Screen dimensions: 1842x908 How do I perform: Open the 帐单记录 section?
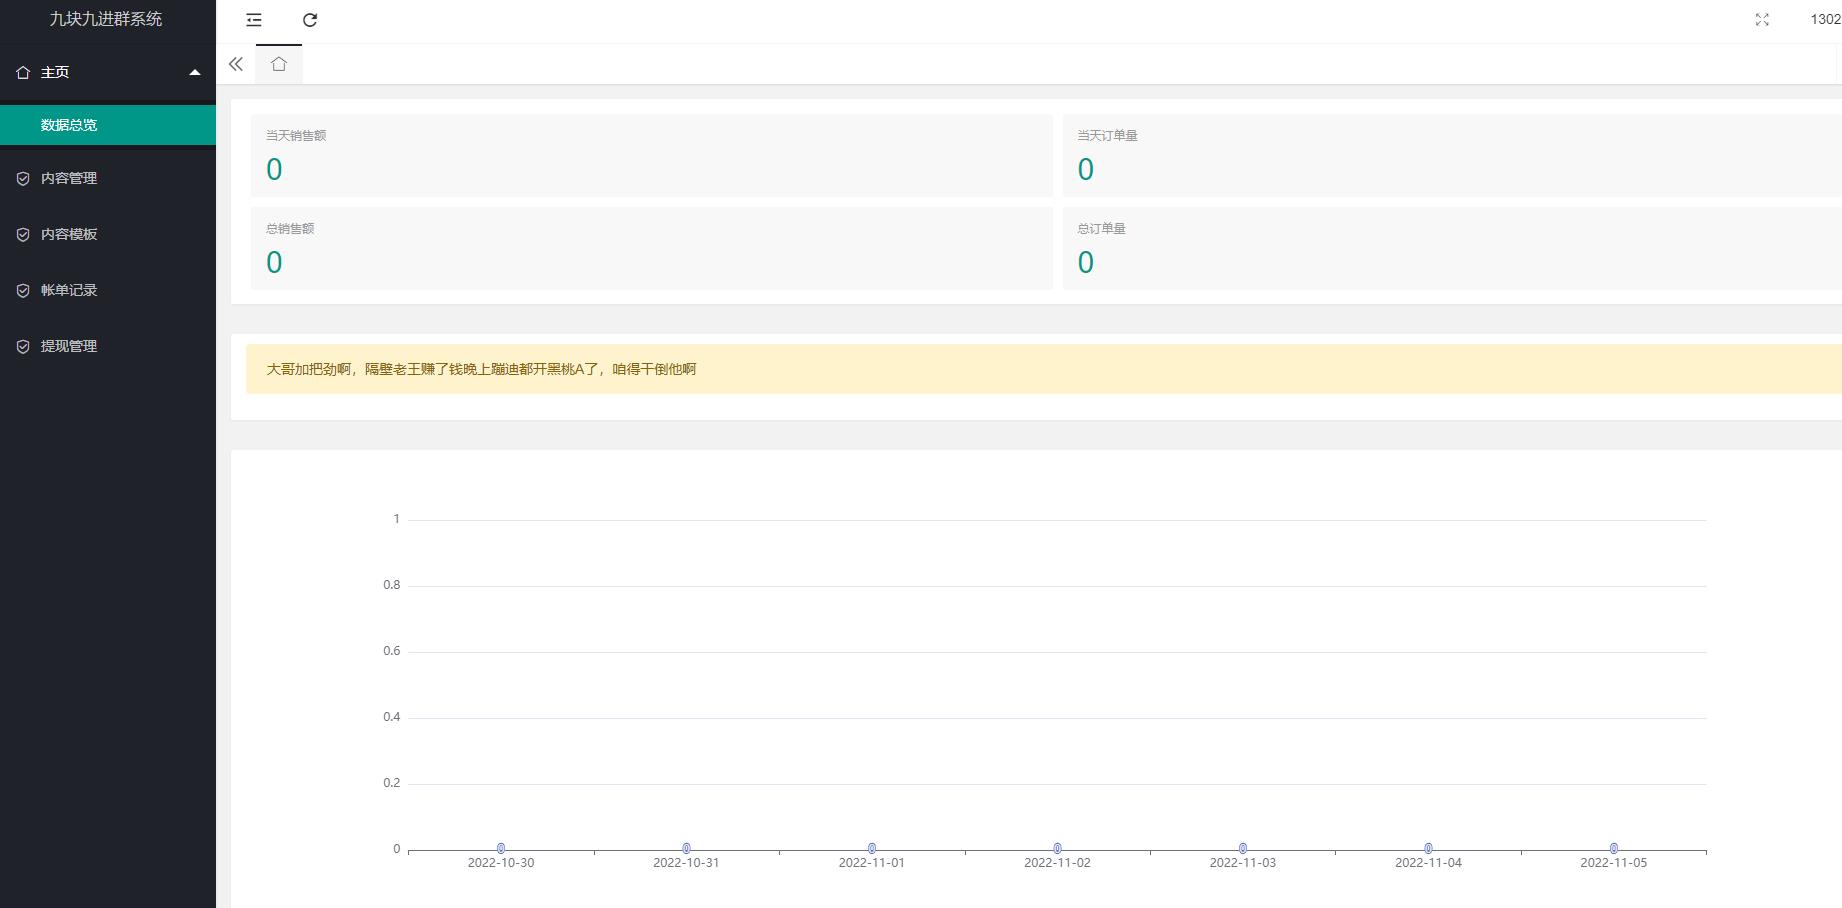[x=69, y=290]
